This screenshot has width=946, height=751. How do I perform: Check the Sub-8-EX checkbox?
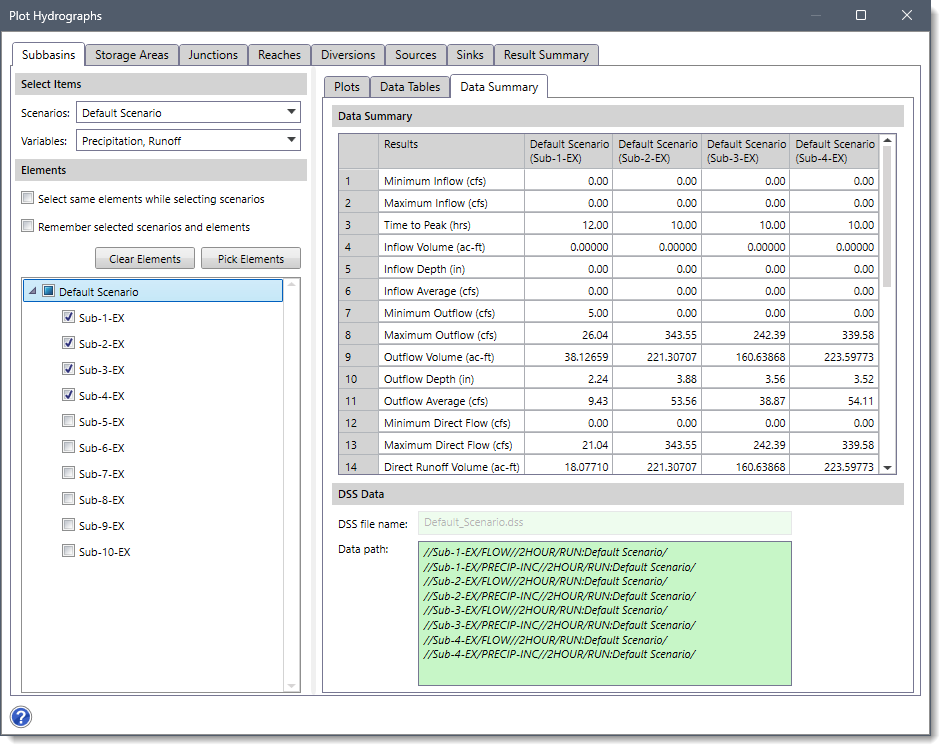pyautogui.click(x=69, y=498)
